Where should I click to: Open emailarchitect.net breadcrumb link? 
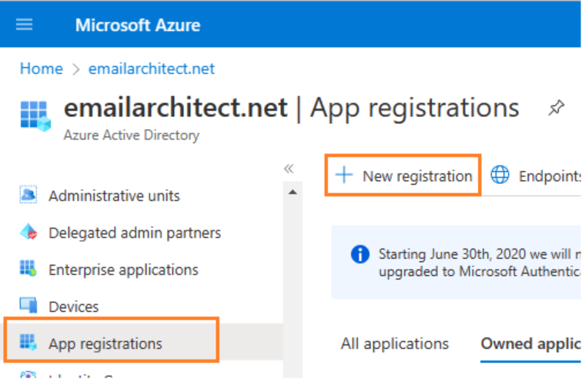point(151,69)
